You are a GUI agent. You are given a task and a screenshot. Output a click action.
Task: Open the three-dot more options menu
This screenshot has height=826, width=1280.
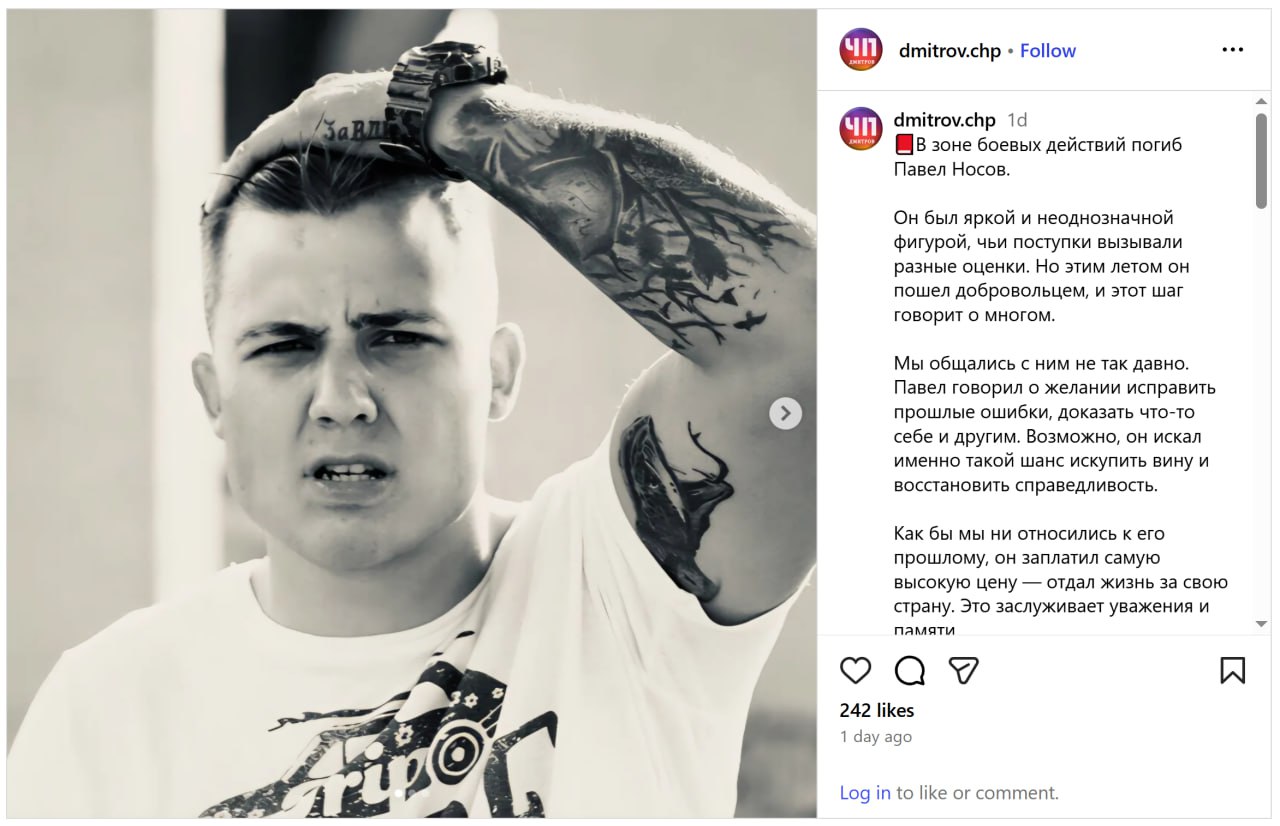click(x=1233, y=50)
